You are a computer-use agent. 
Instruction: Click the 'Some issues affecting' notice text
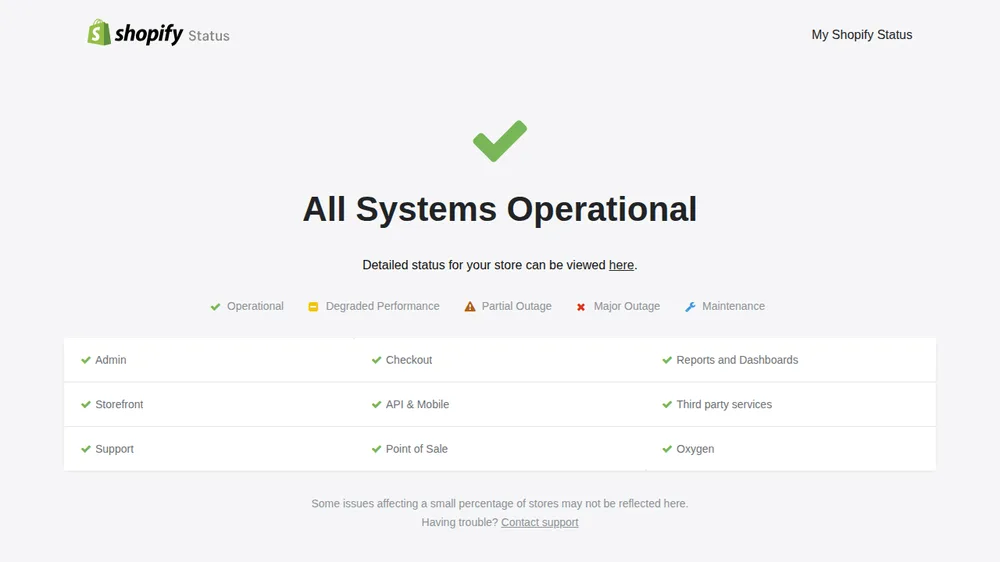click(x=500, y=504)
